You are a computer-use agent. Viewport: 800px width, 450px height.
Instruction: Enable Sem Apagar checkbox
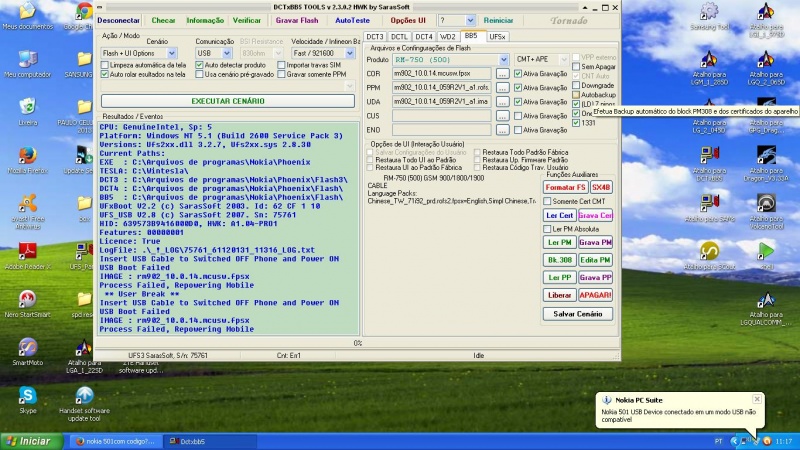(576, 66)
